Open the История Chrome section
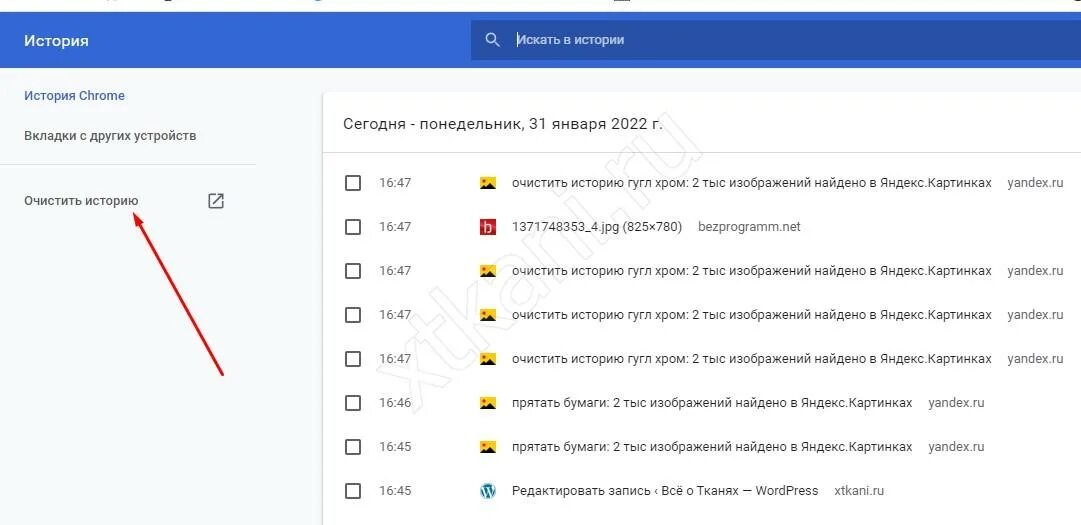Image resolution: width=1081 pixels, height=525 pixels. point(74,96)
